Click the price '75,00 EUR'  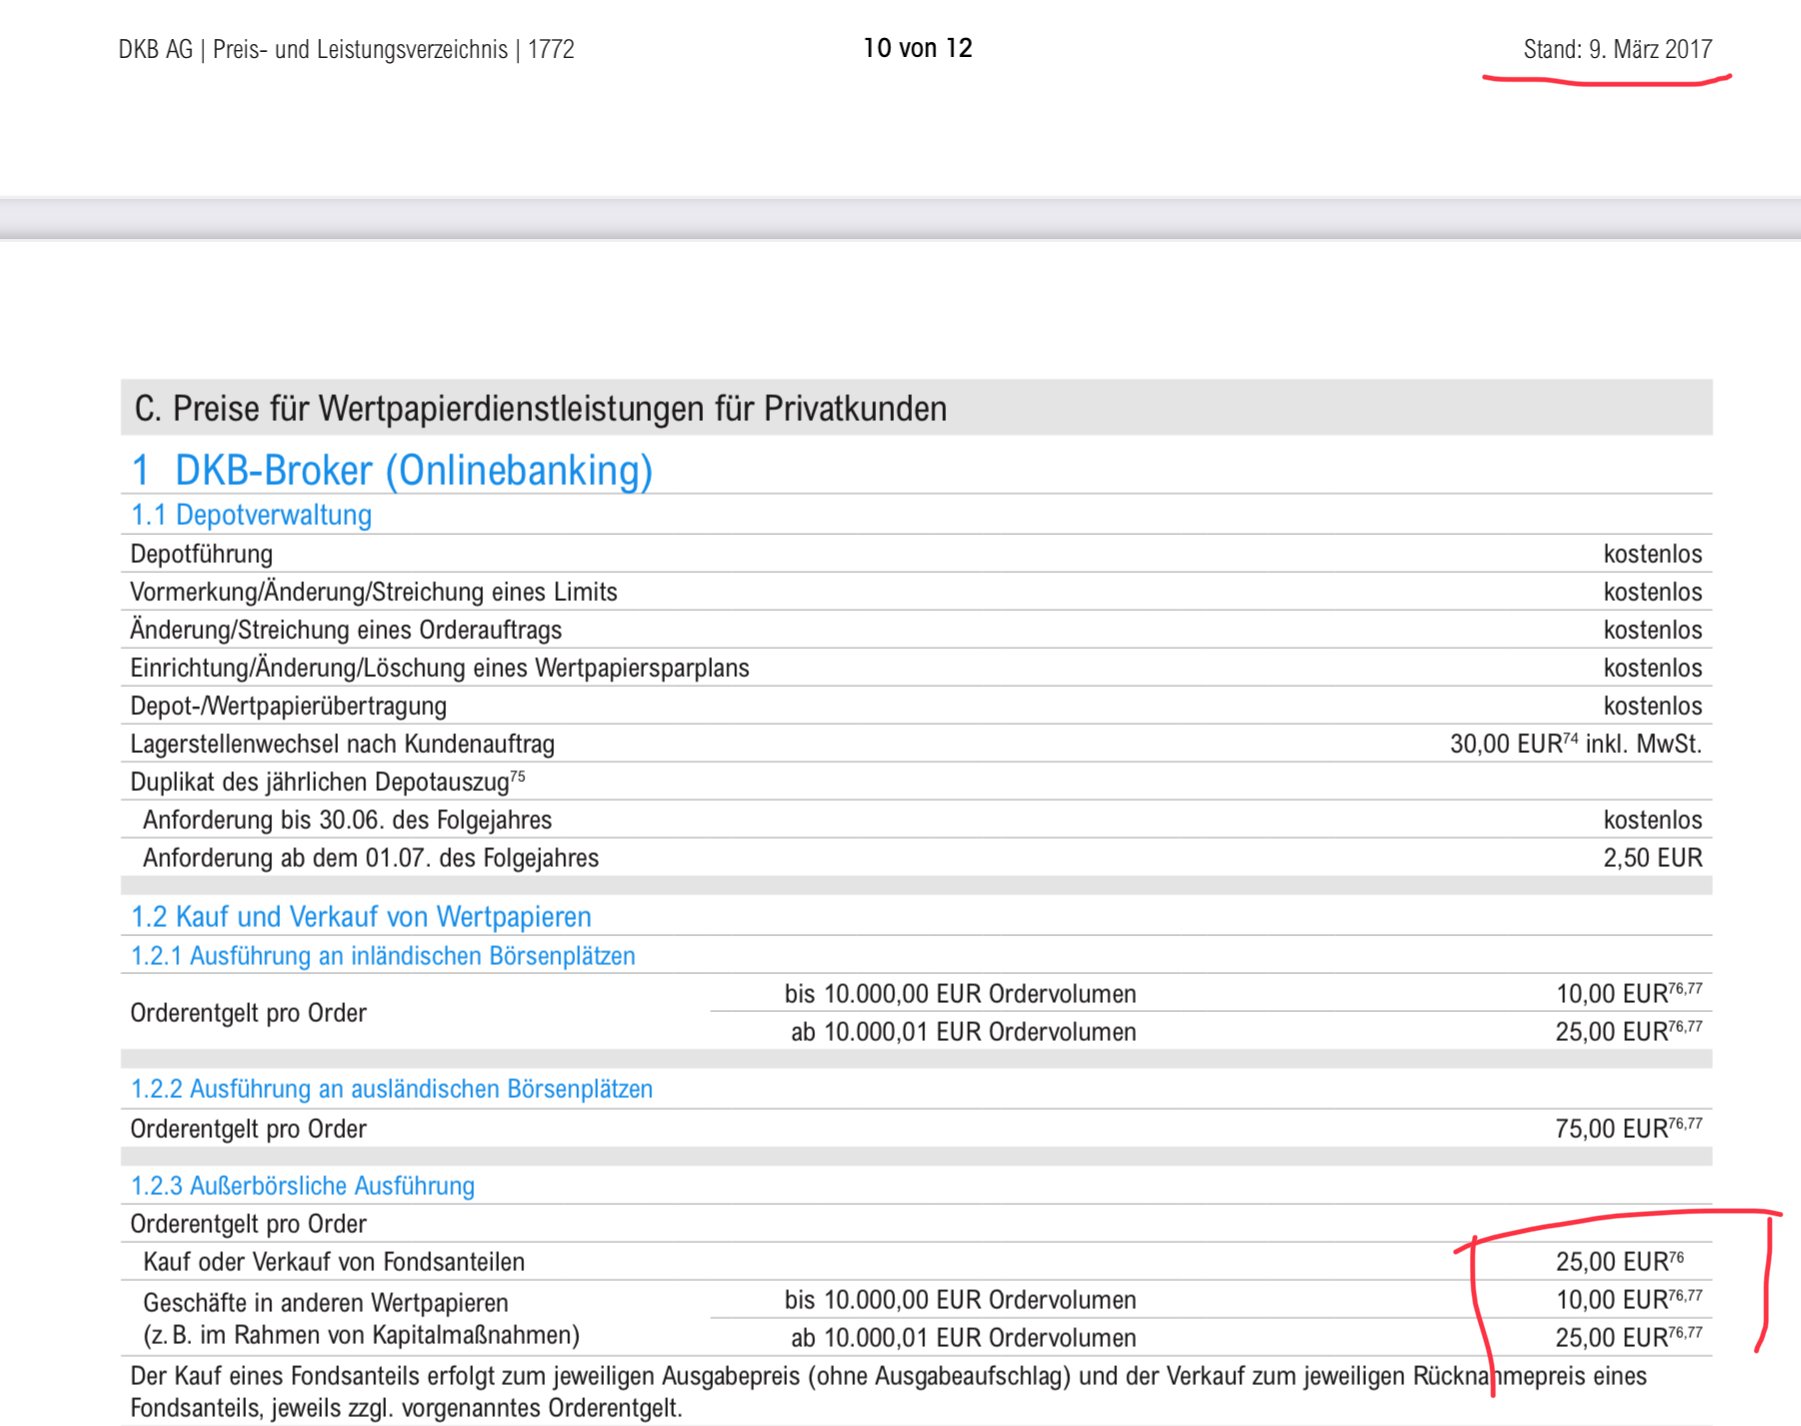pyautogui.click(x=1629, y=1128)
